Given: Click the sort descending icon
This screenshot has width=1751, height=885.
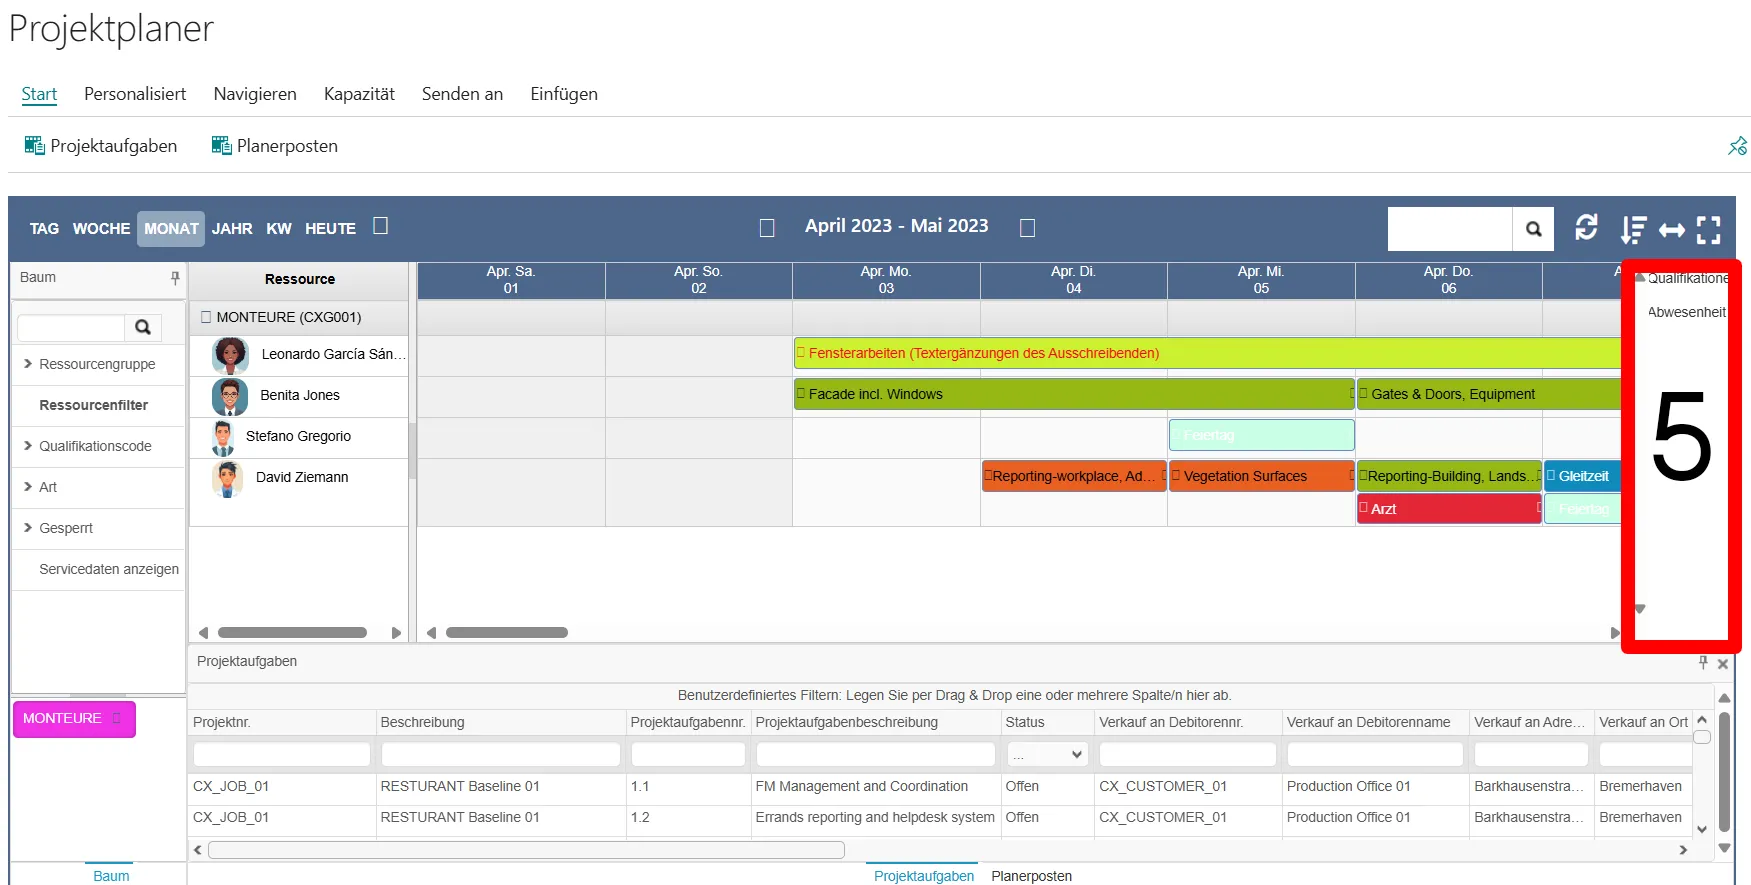Looking at the screenshot, I should pyautogui.click(x=1632, y=230).
